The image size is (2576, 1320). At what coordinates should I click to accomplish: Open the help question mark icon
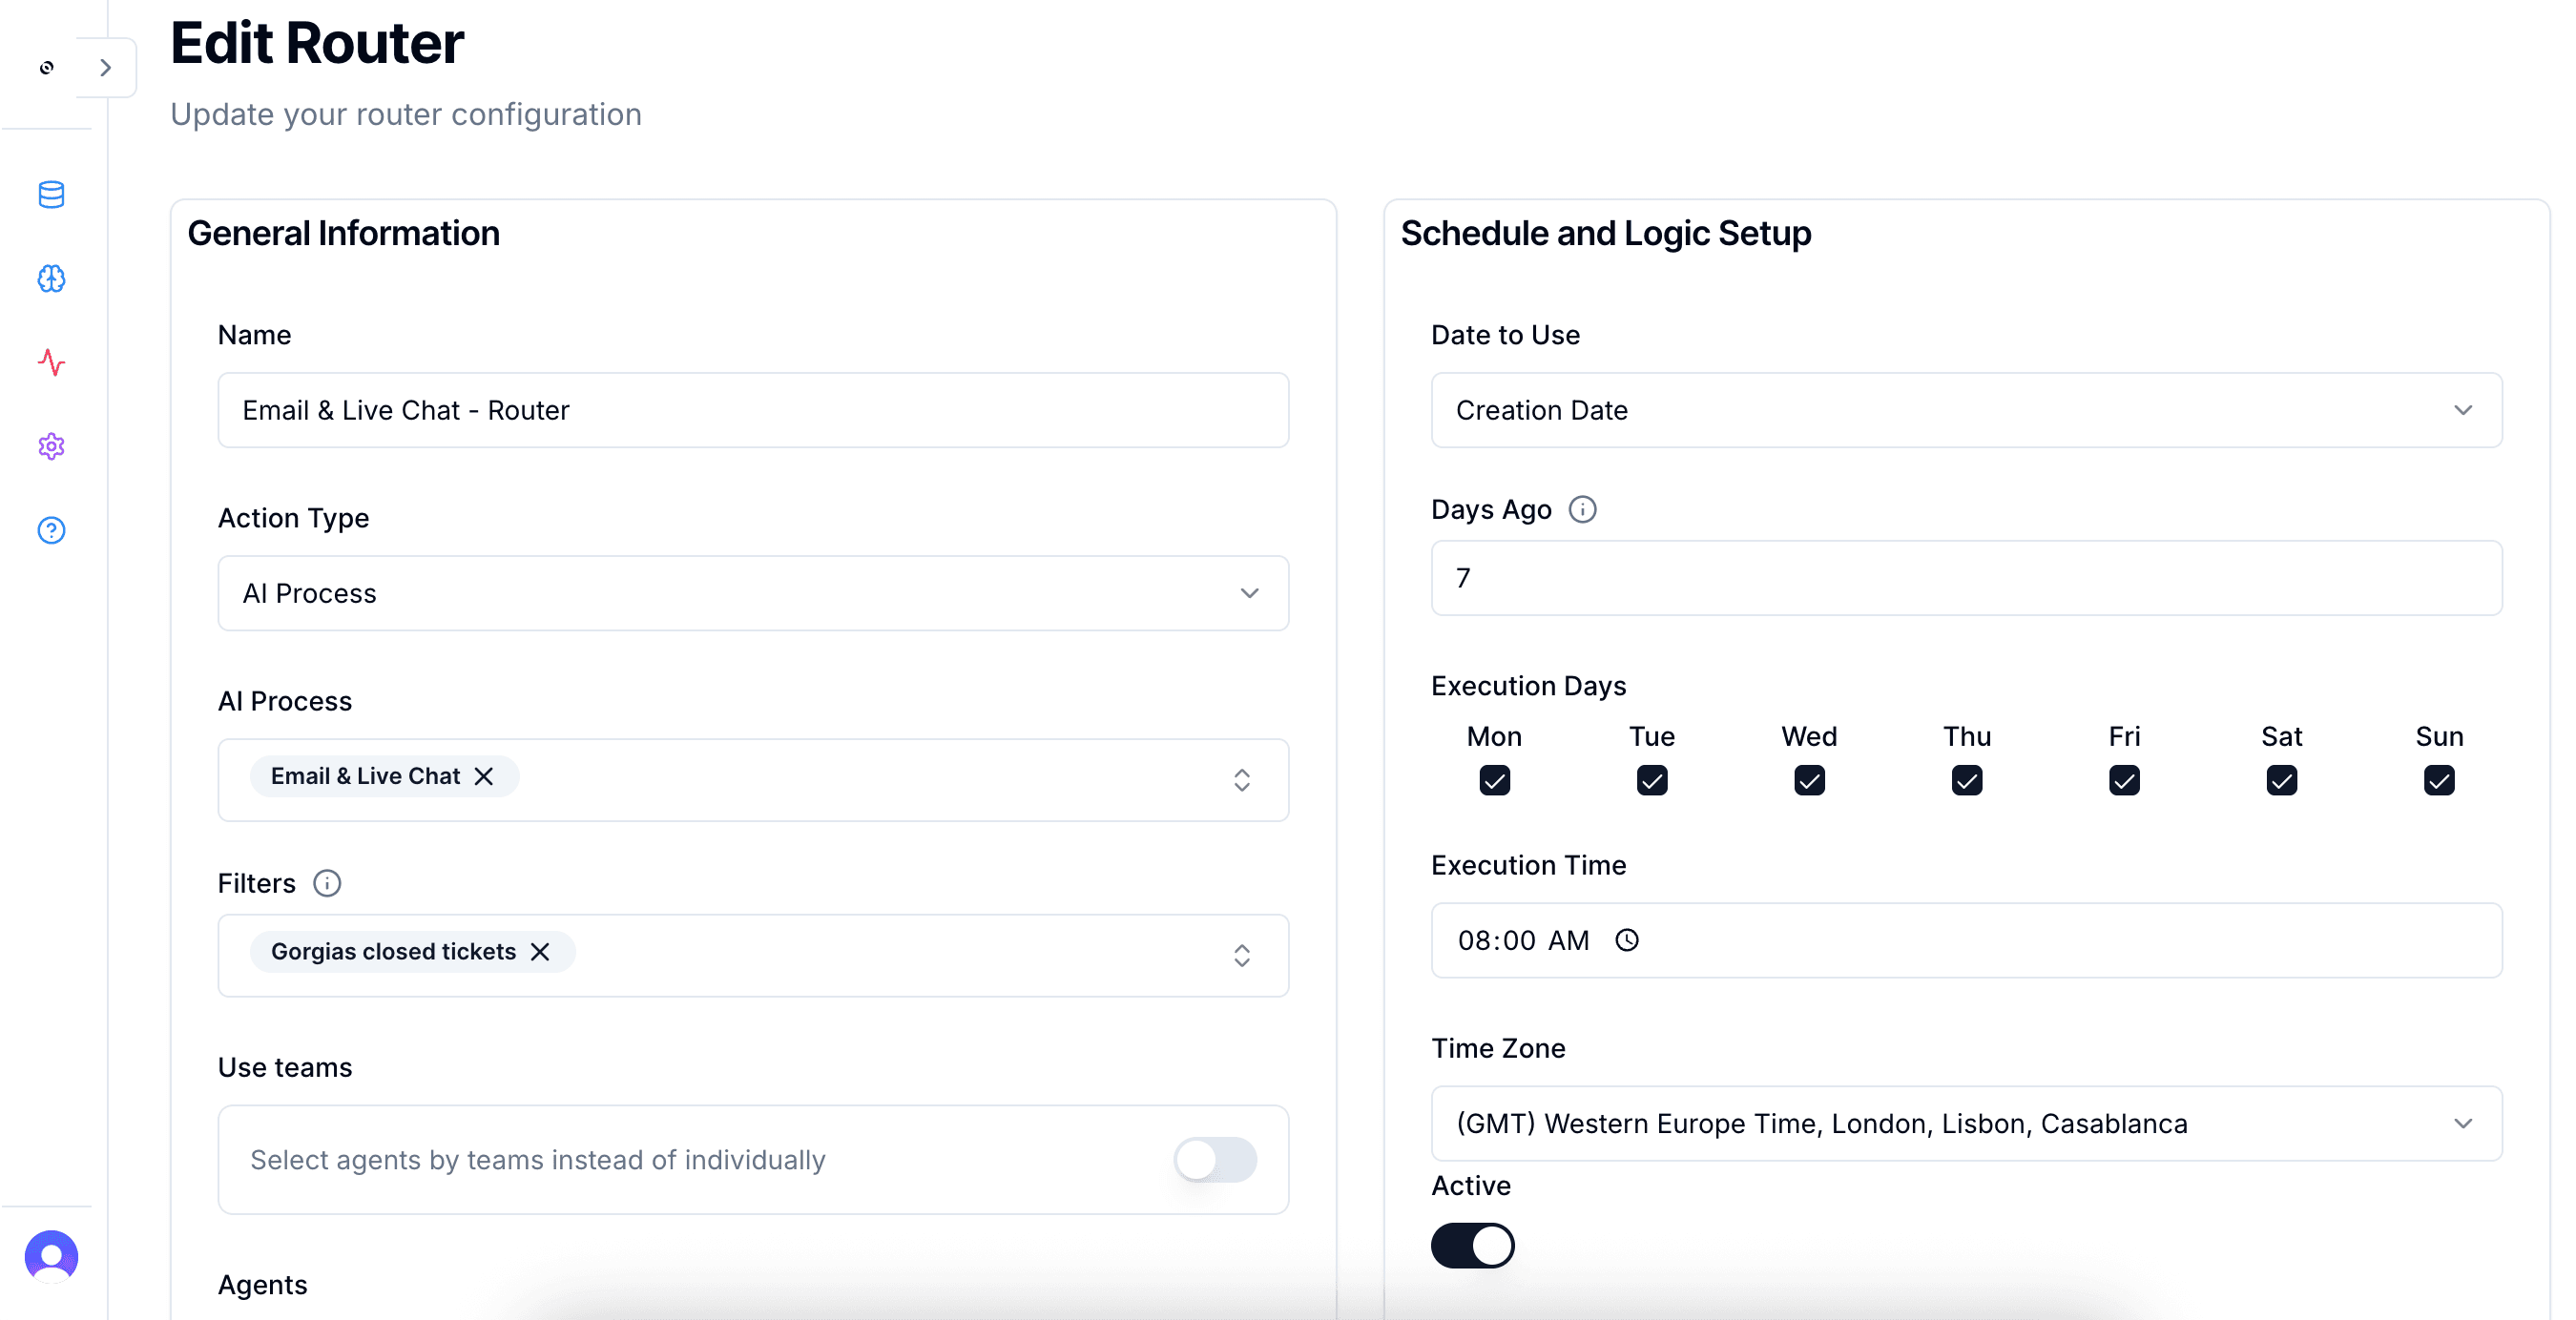(x=51, y=530)
